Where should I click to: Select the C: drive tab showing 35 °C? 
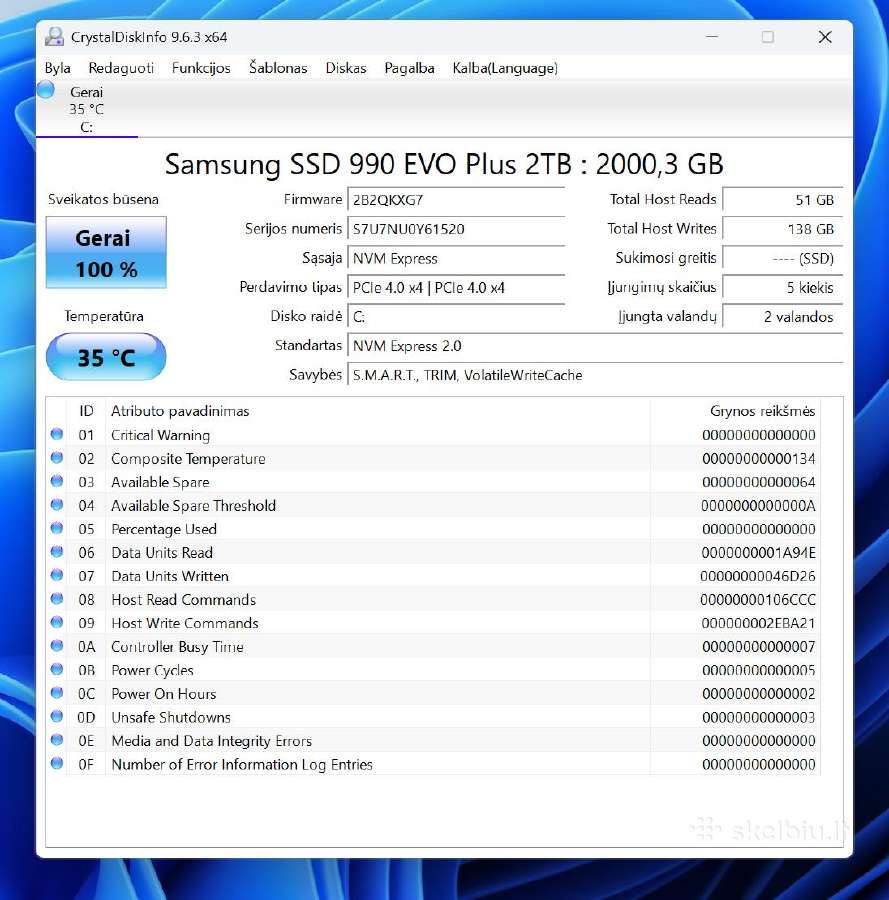click(x=87, y=110)
